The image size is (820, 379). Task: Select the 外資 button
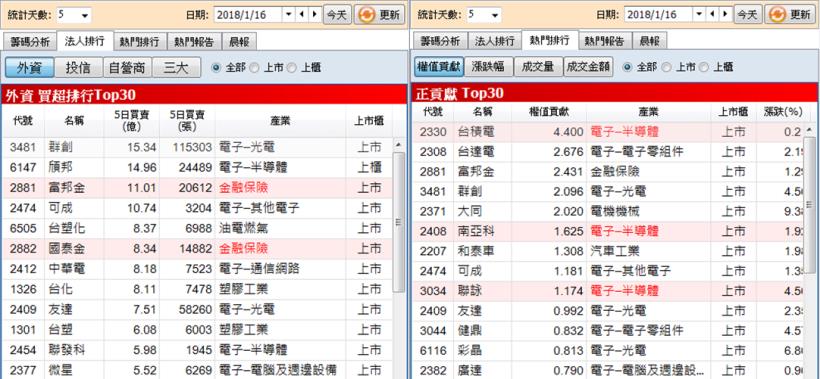point(30,67)
